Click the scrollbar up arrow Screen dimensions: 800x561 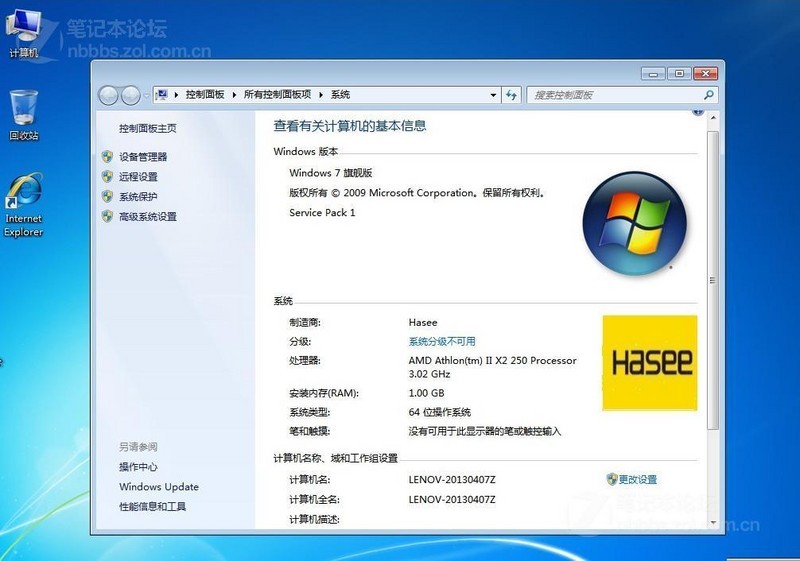tap(713, 118)
